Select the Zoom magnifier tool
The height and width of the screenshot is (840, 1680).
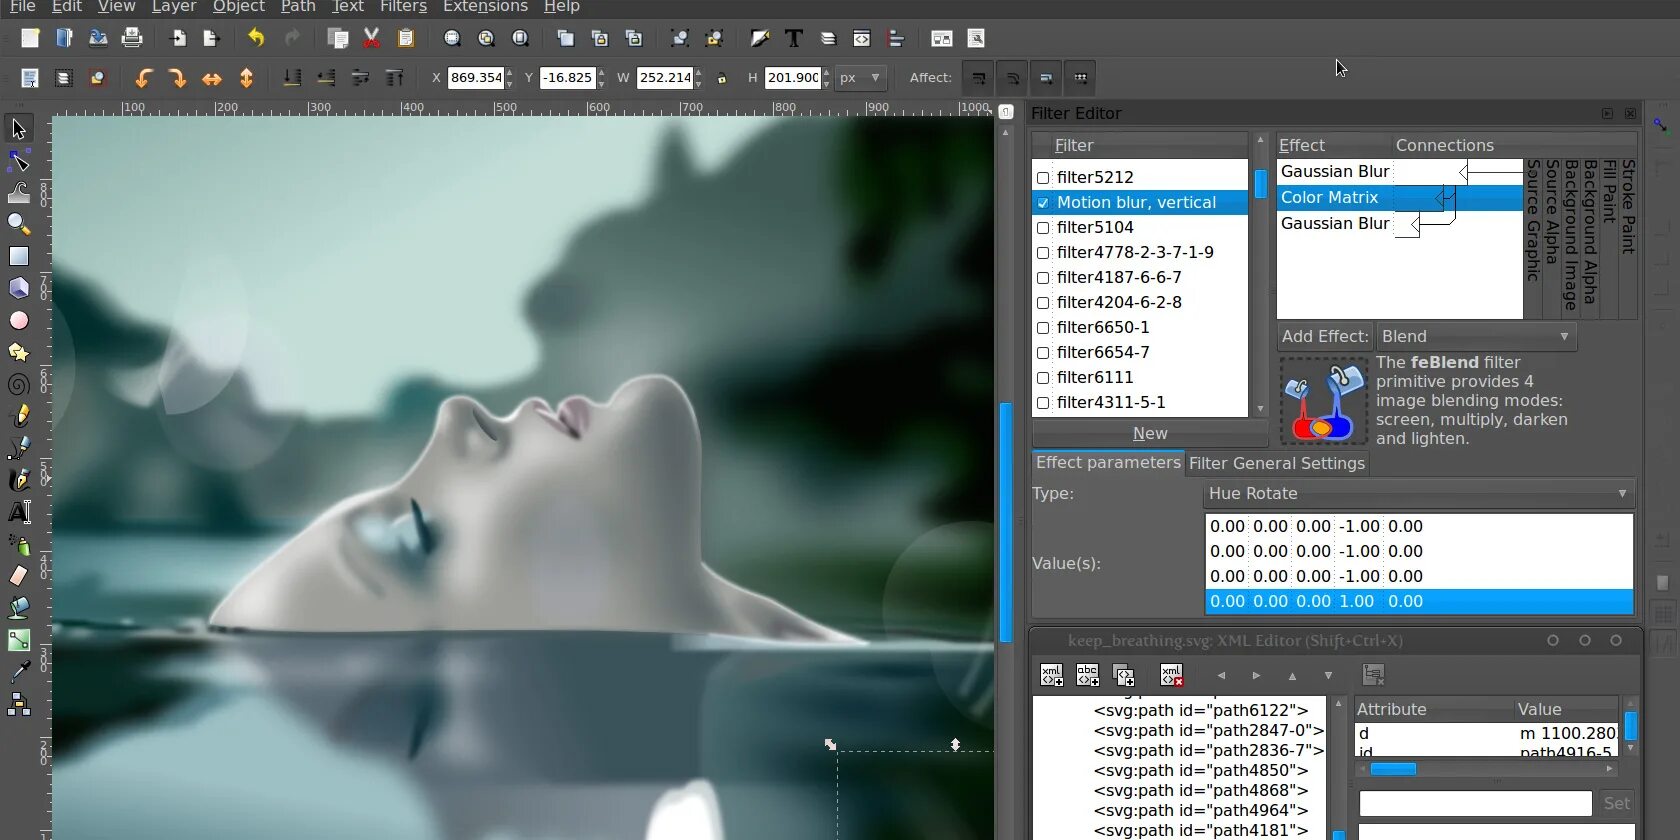pyautogui.click(x=18, y=224)
